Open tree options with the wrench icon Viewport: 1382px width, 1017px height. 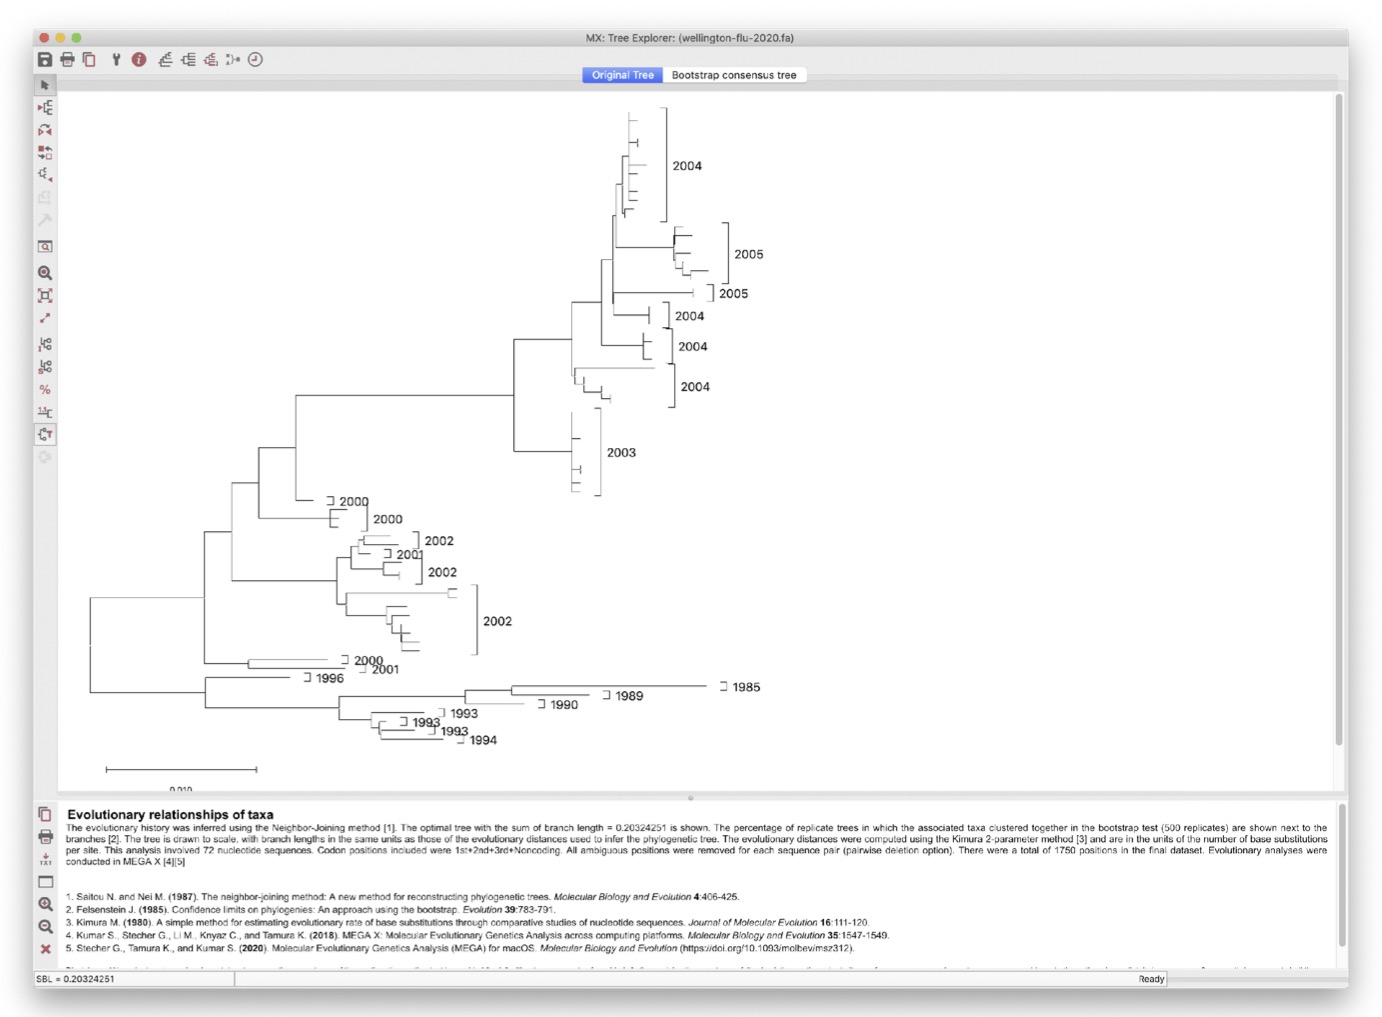[116, 60]
